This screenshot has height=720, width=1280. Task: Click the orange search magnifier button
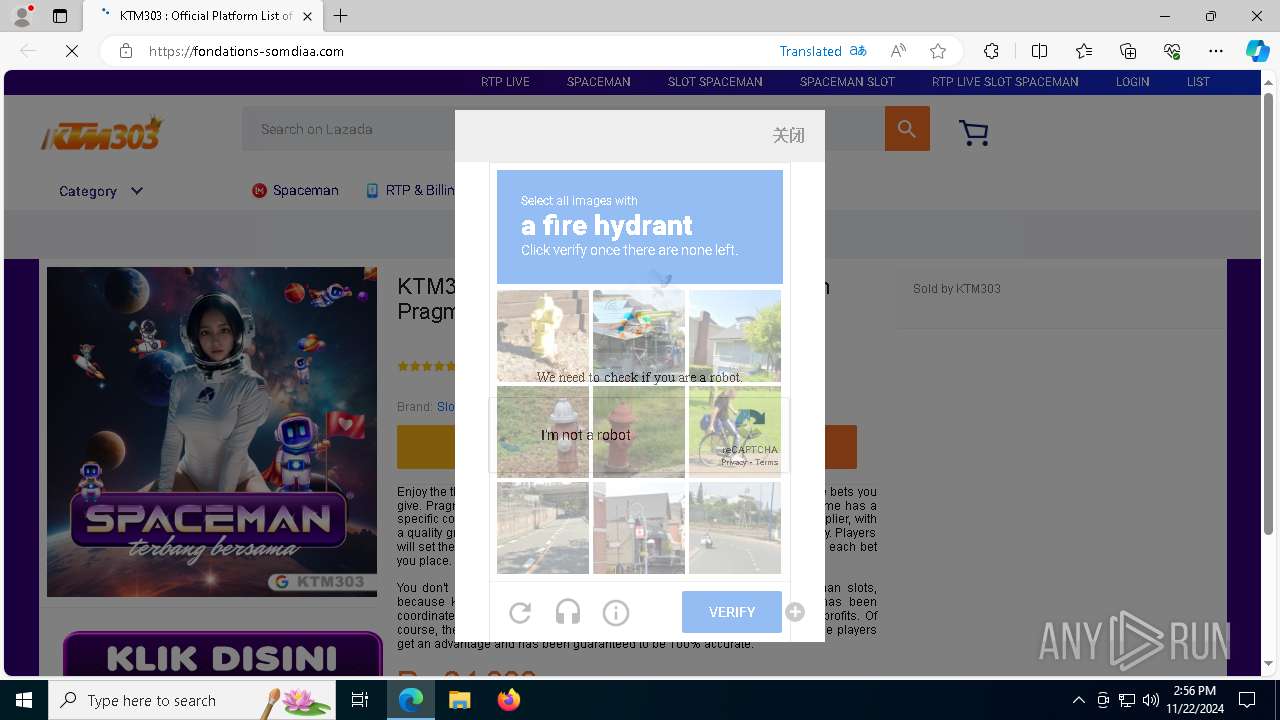907,129
